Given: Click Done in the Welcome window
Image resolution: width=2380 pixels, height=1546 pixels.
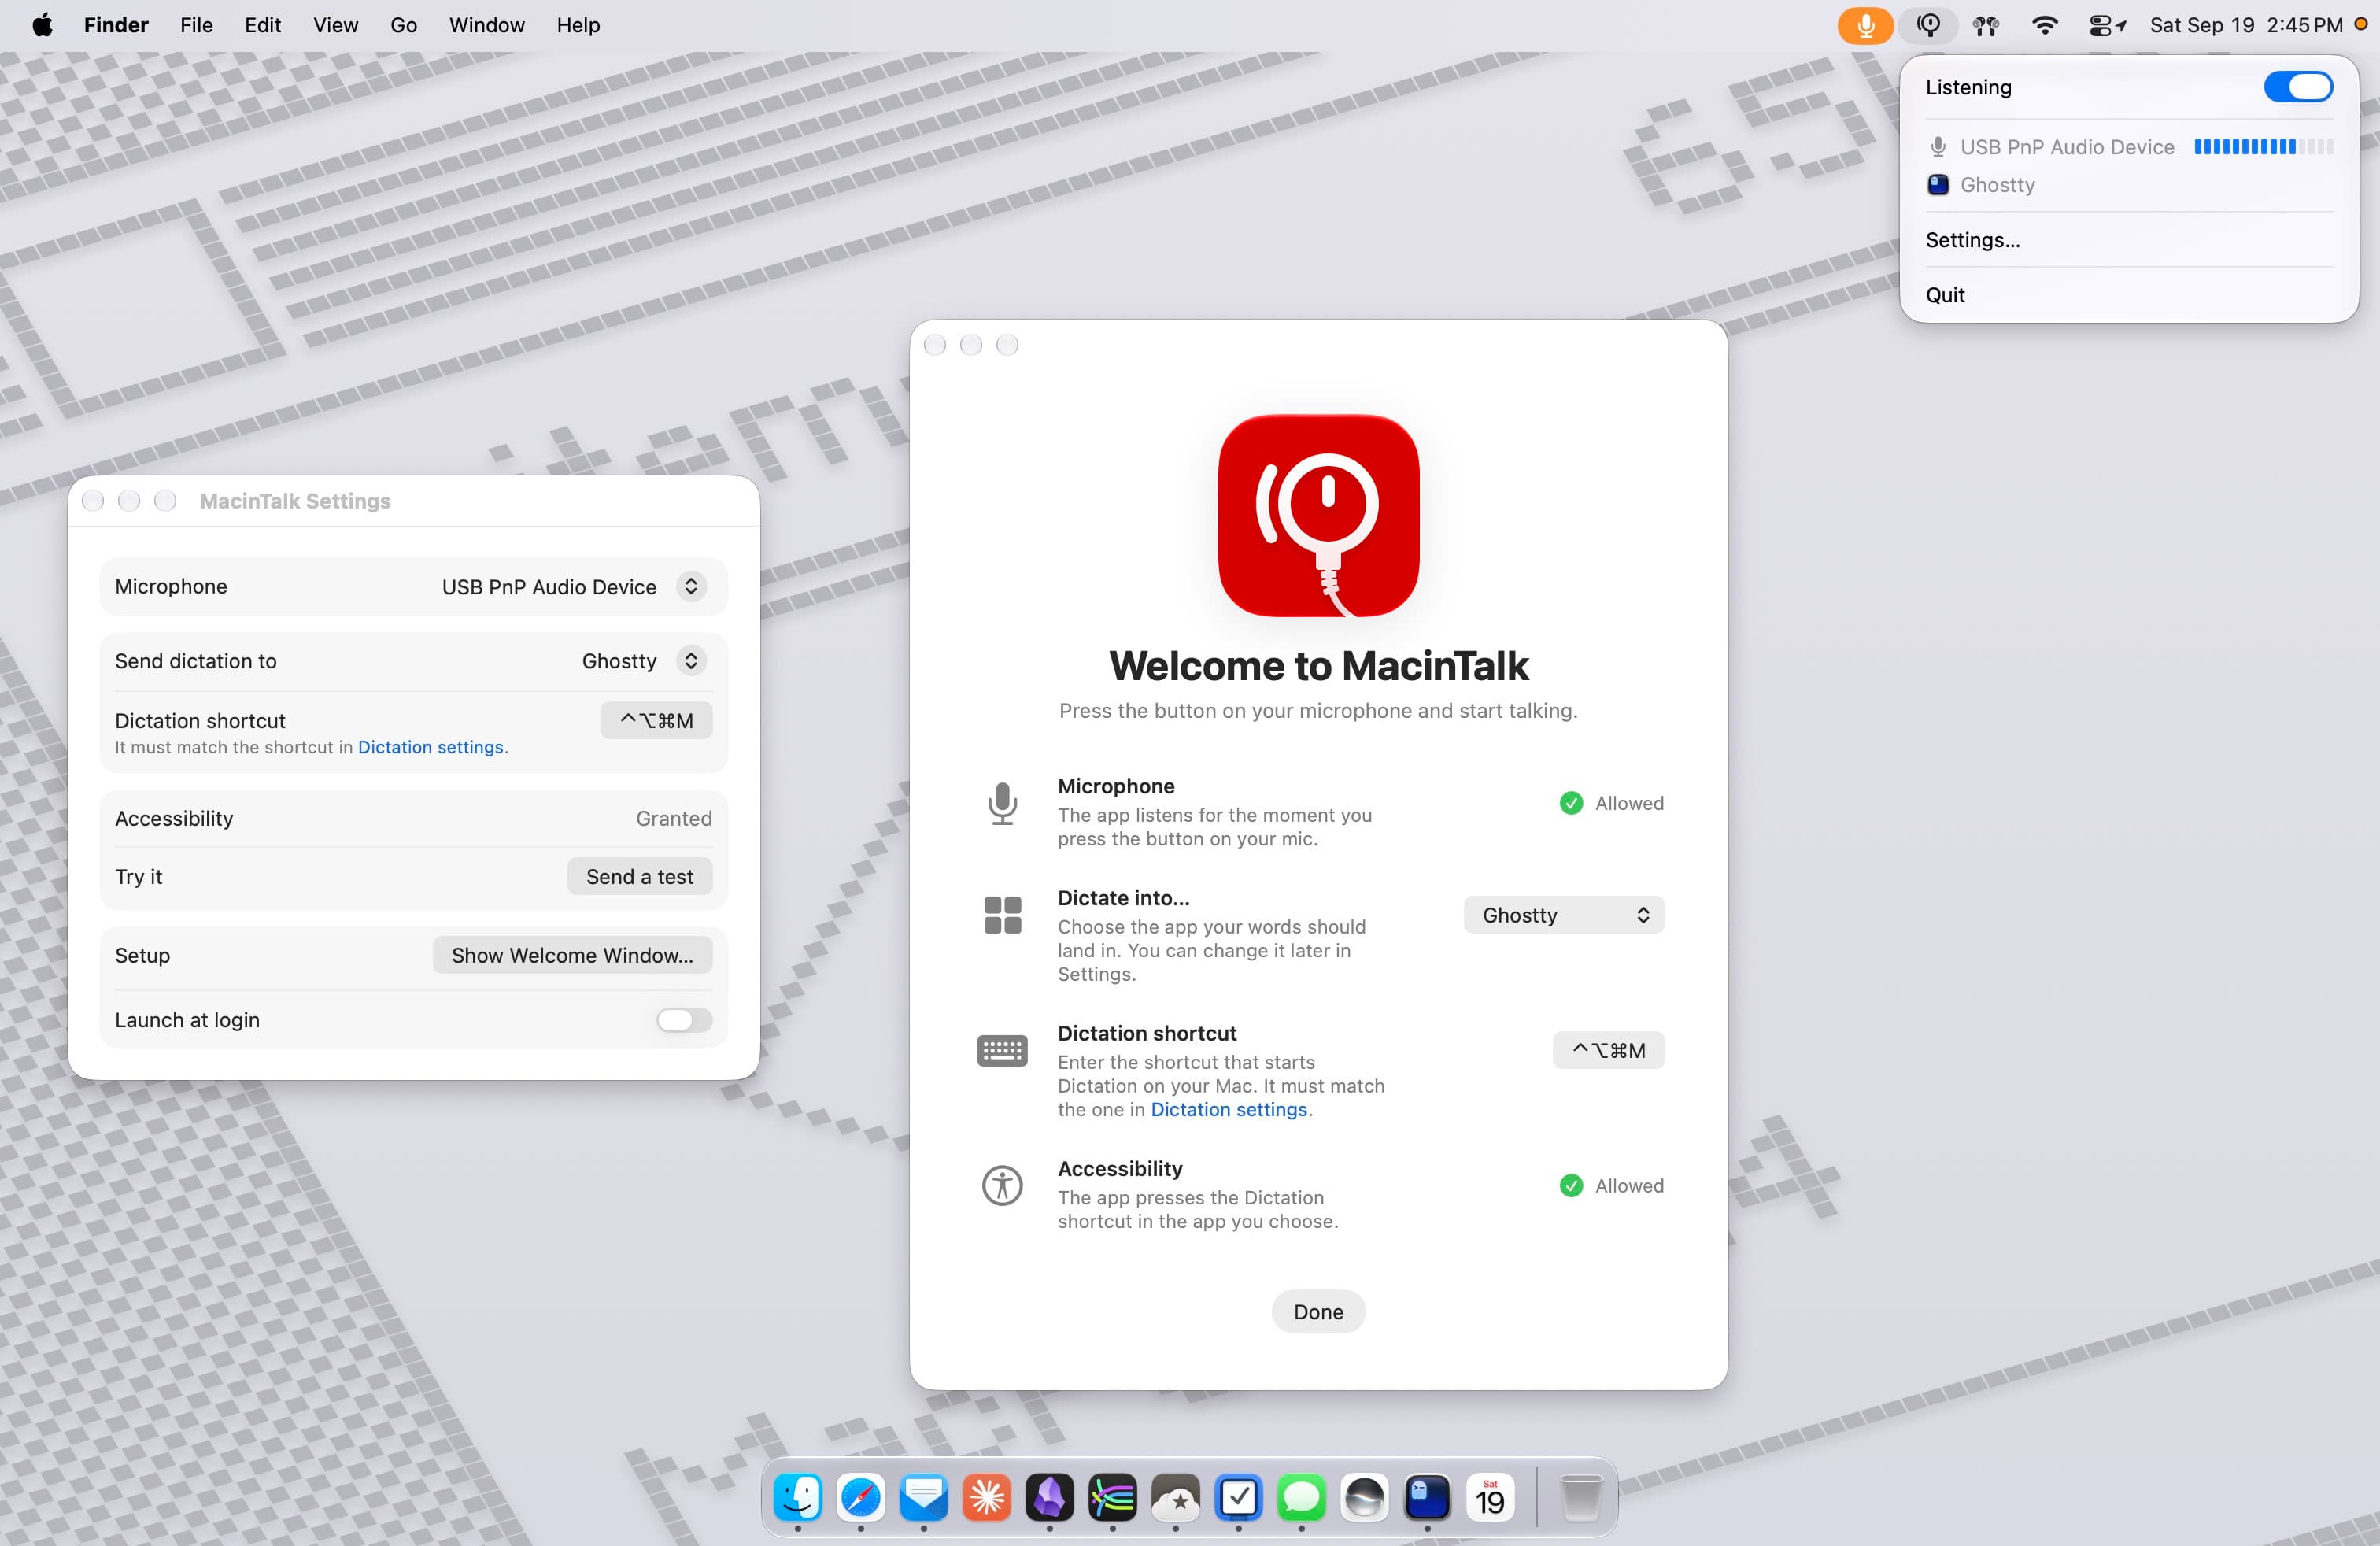Looking at the screenshot, I should (x=1318, y=1312).
